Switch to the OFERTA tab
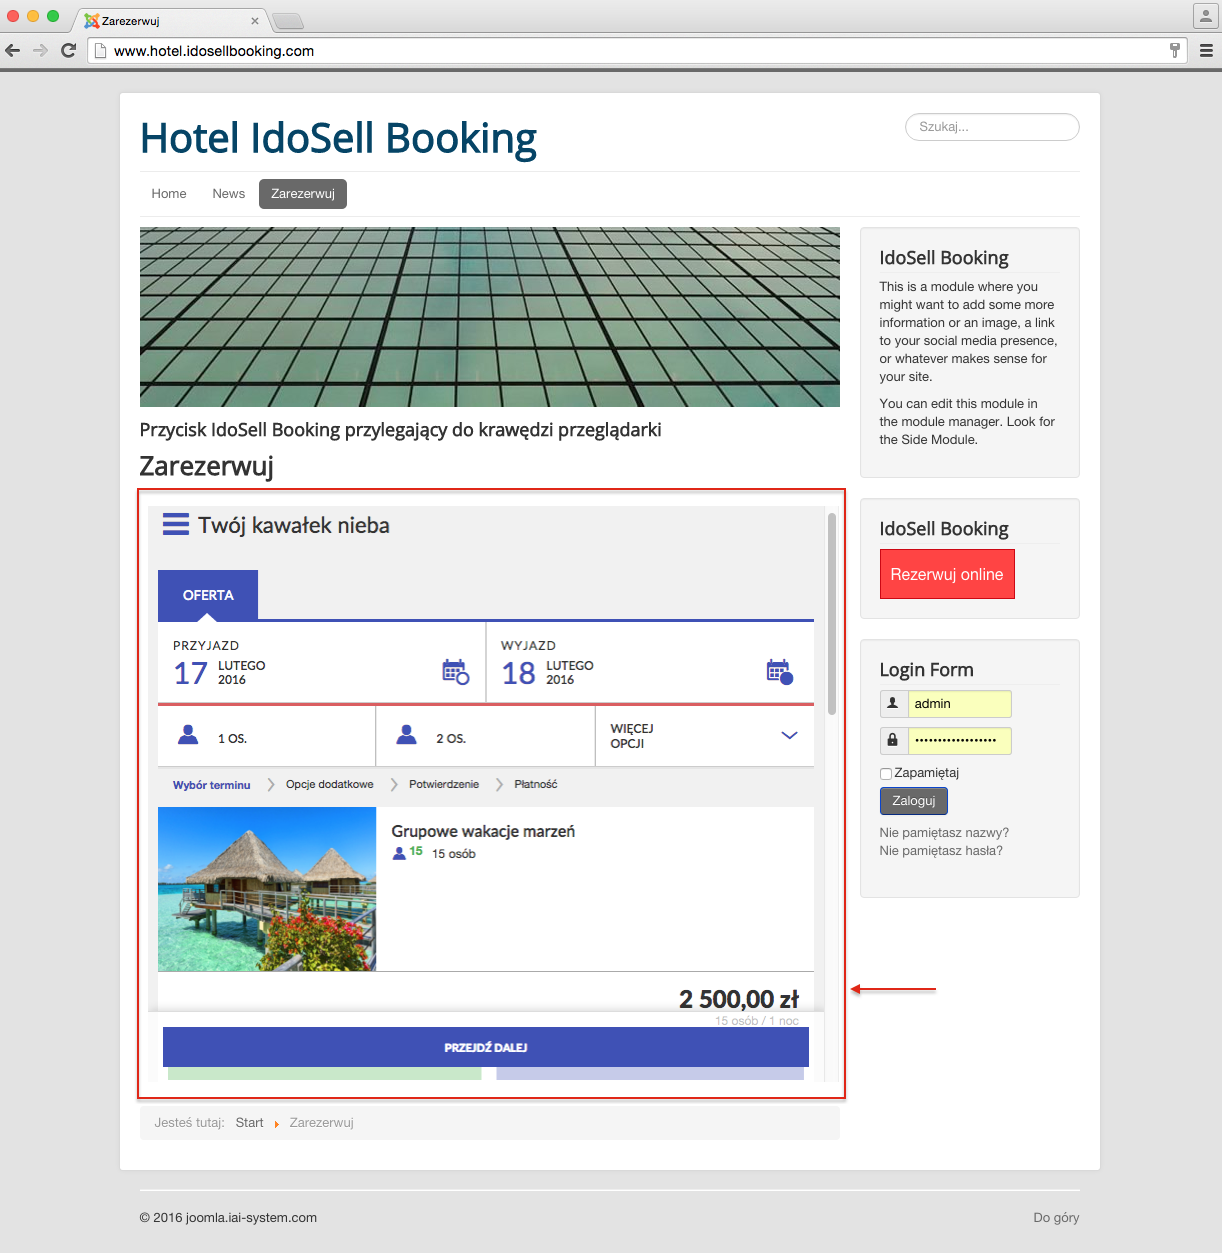Screen dimensions: 1222x1253 click(208, 595)
